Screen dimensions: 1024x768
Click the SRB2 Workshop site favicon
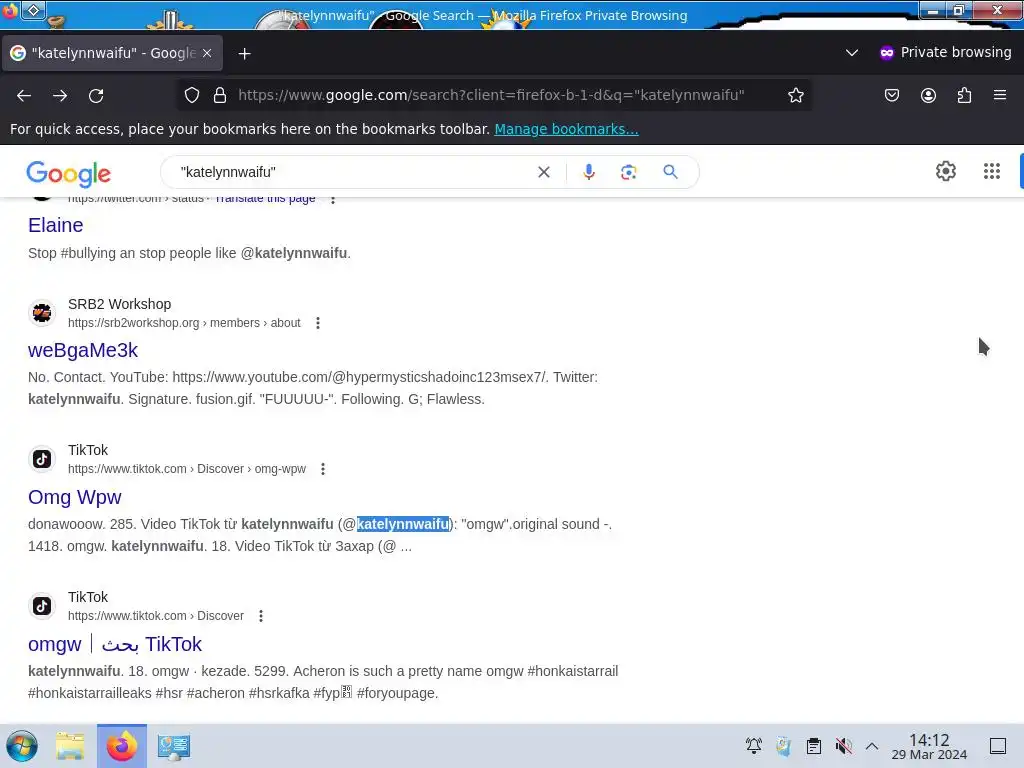coord(42,313)
